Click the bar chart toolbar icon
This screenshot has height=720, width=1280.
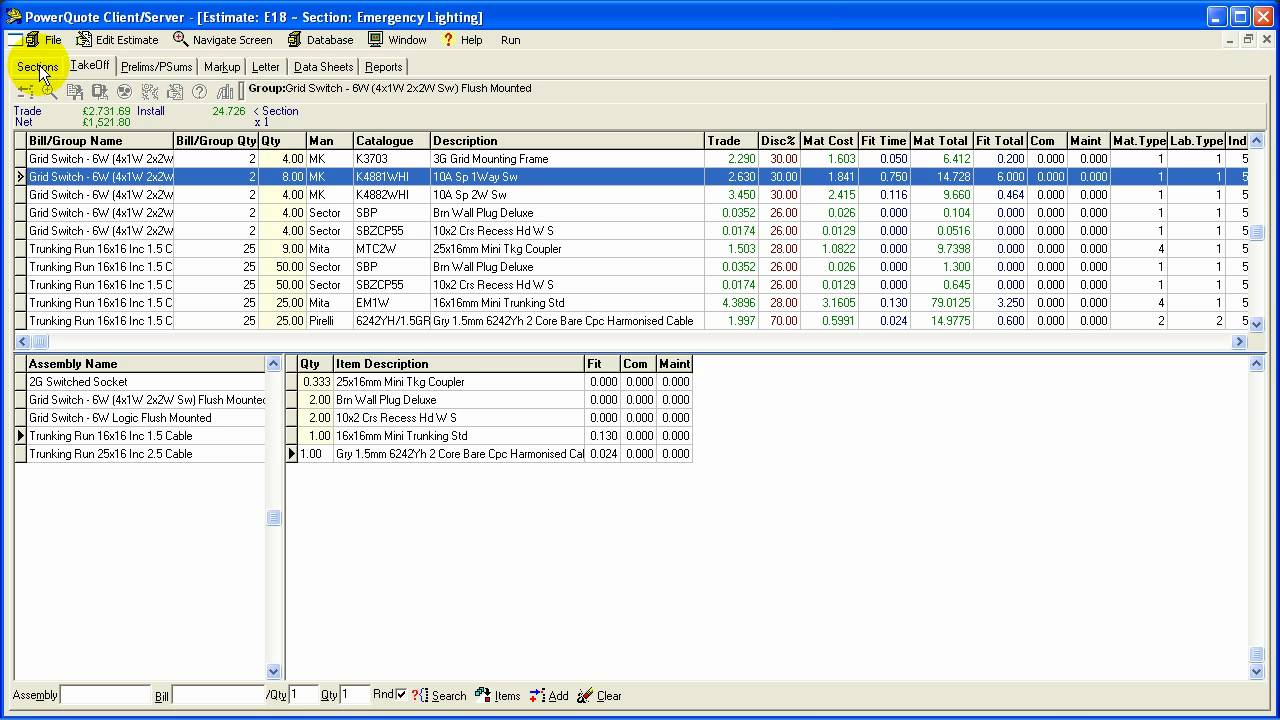pos(225,91)
